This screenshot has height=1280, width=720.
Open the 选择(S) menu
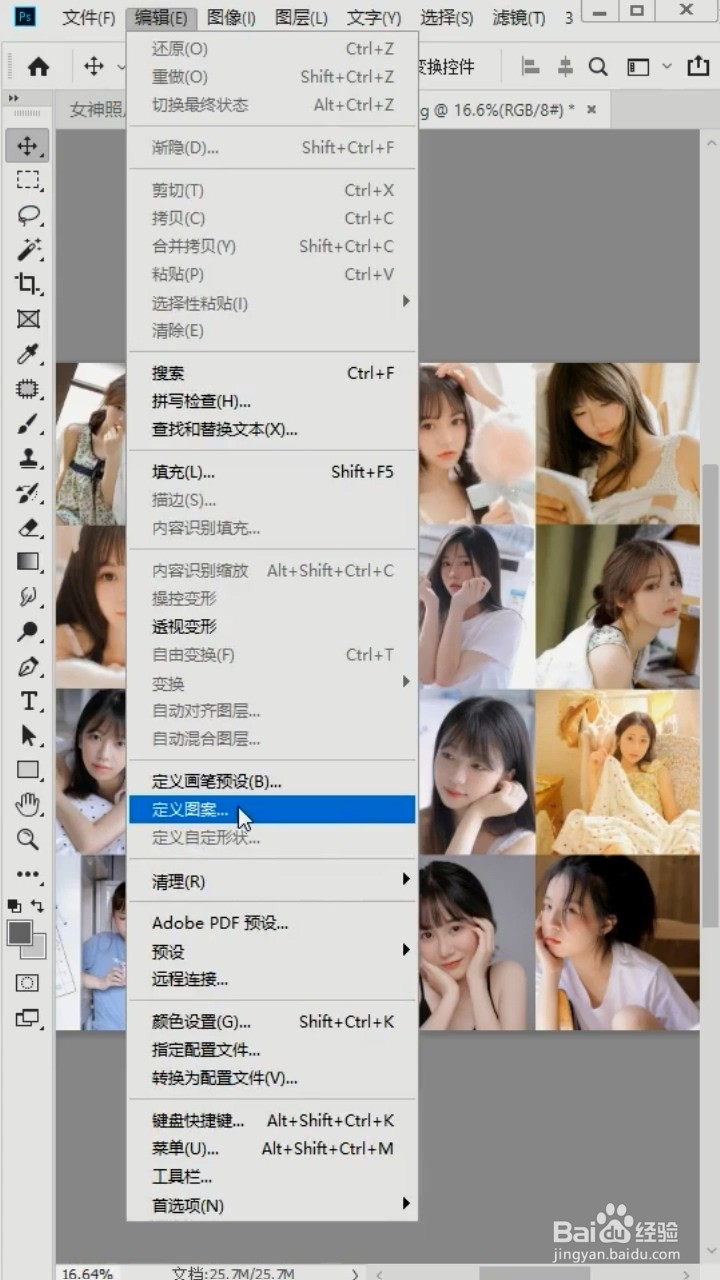coord(447,18)
